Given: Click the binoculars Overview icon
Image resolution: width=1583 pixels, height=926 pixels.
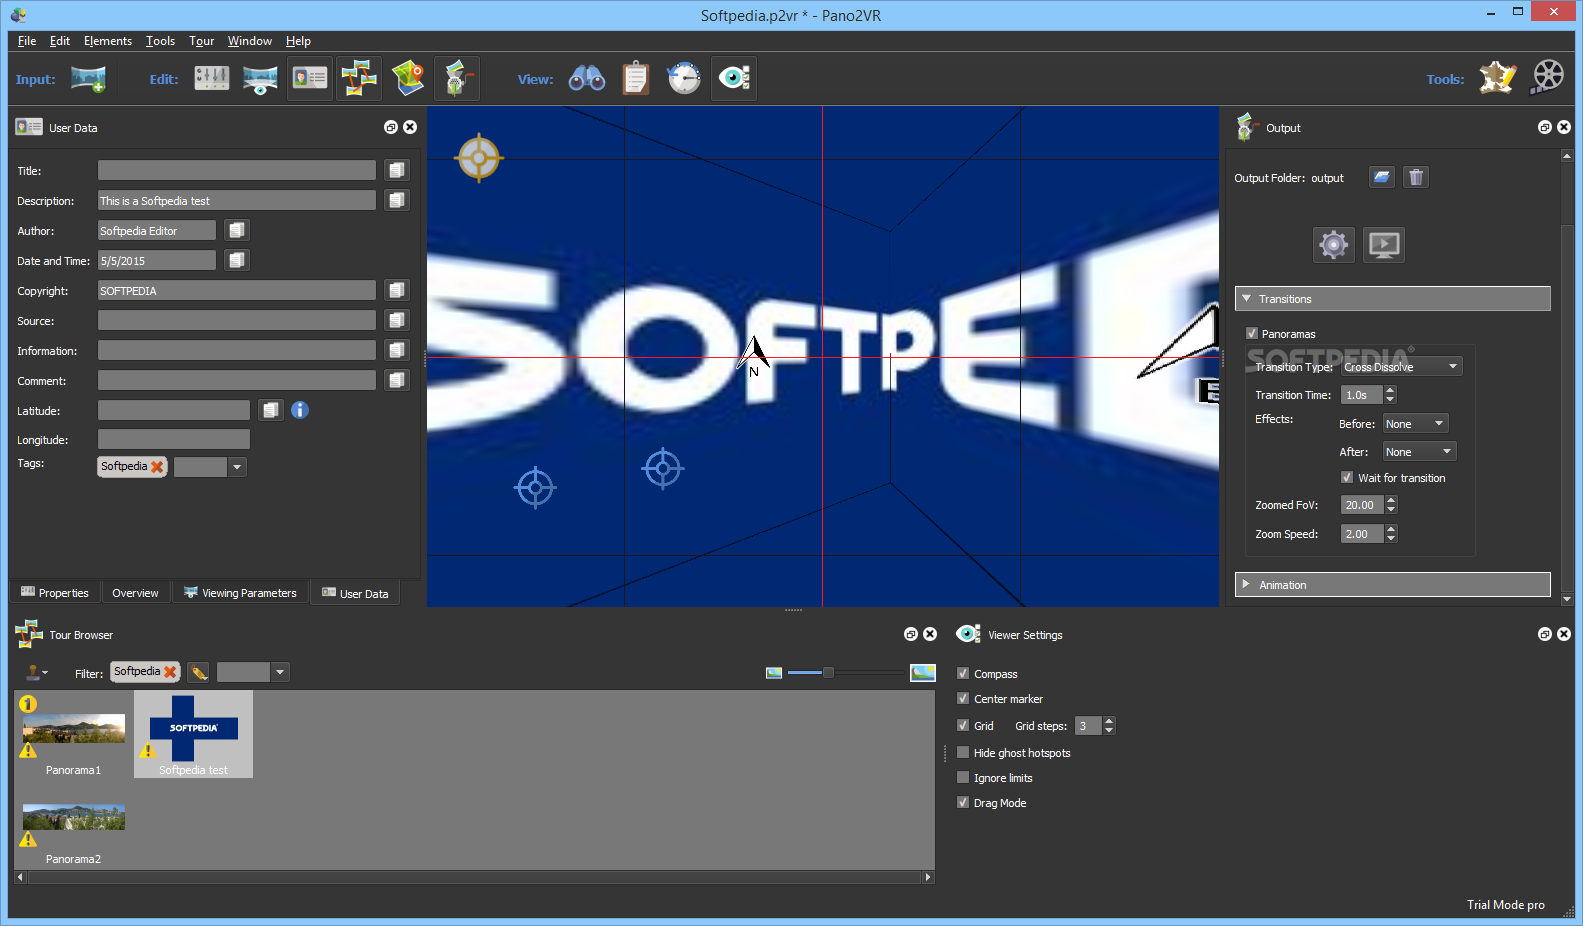Looking at the screenshot, I should [x=587, y=79].
